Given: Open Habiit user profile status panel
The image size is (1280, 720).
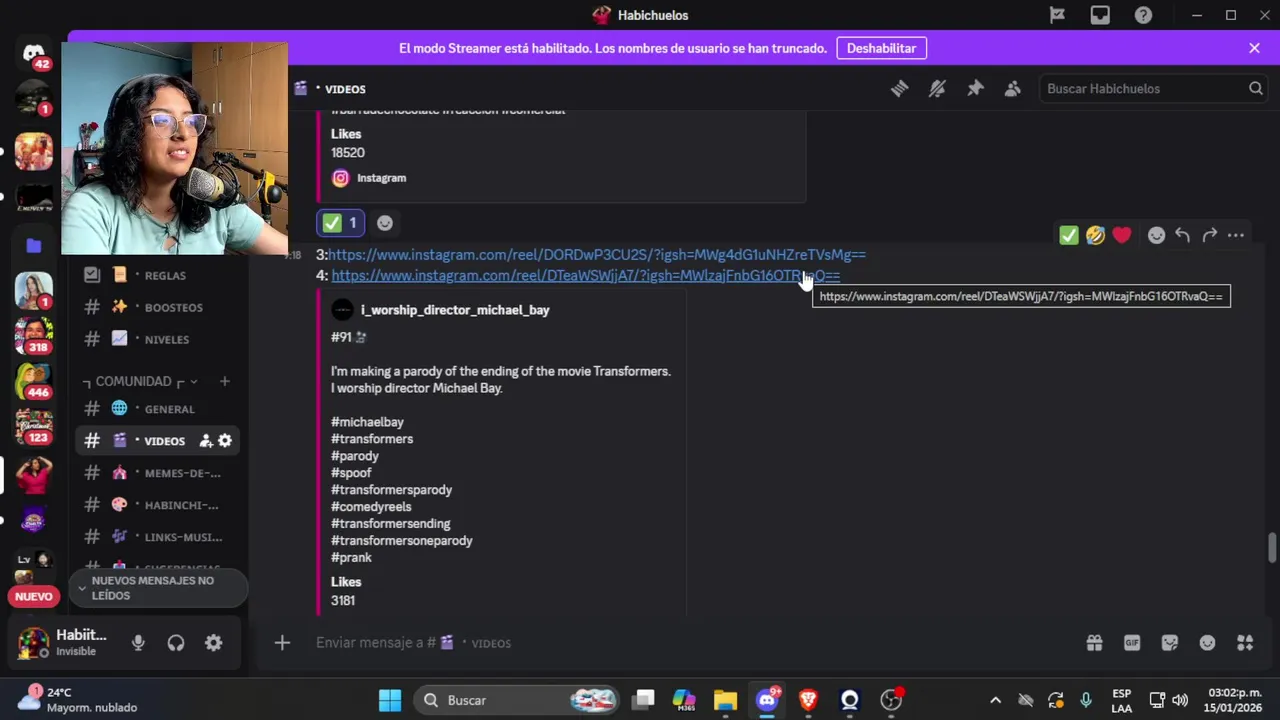Looking at the screenshot, I should (x=64, y=643).
